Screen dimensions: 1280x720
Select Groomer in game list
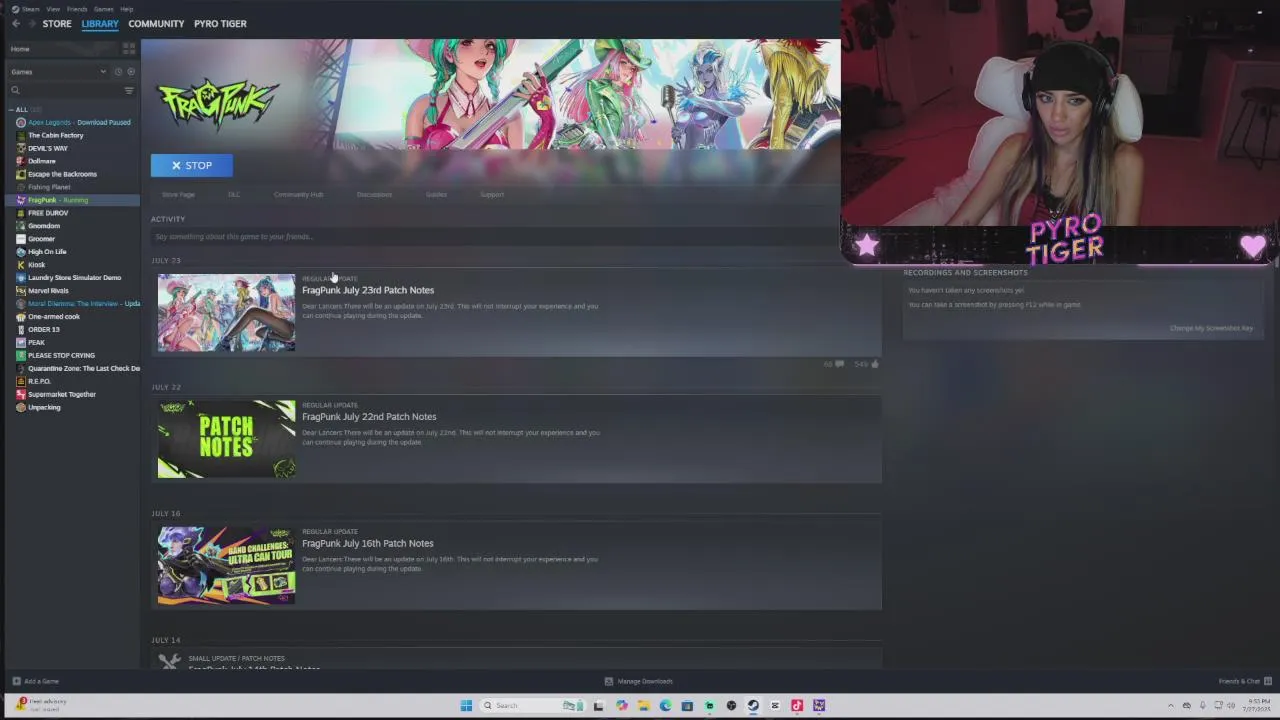[x=41, y=239]
